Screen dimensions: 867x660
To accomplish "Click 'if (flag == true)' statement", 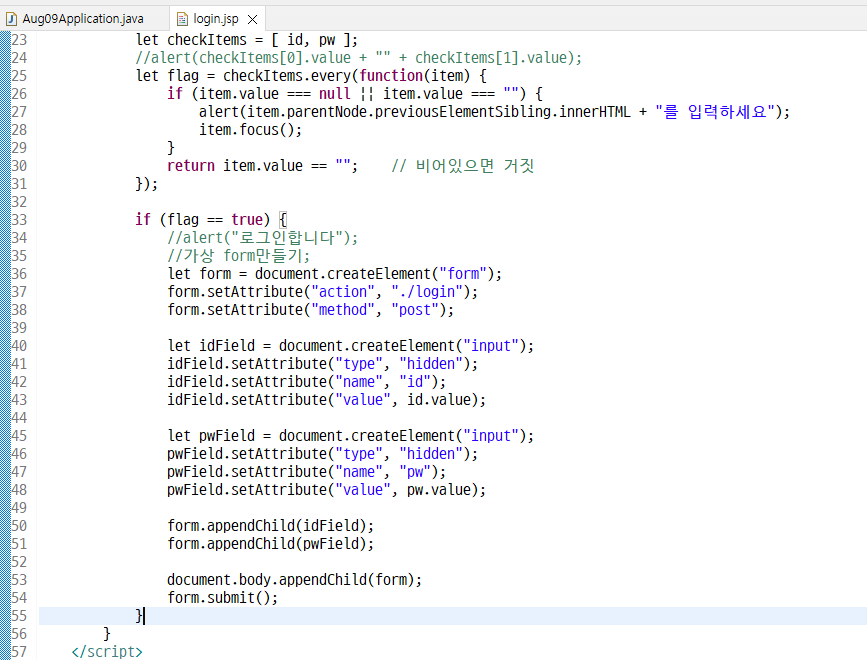I will [203, 220].
